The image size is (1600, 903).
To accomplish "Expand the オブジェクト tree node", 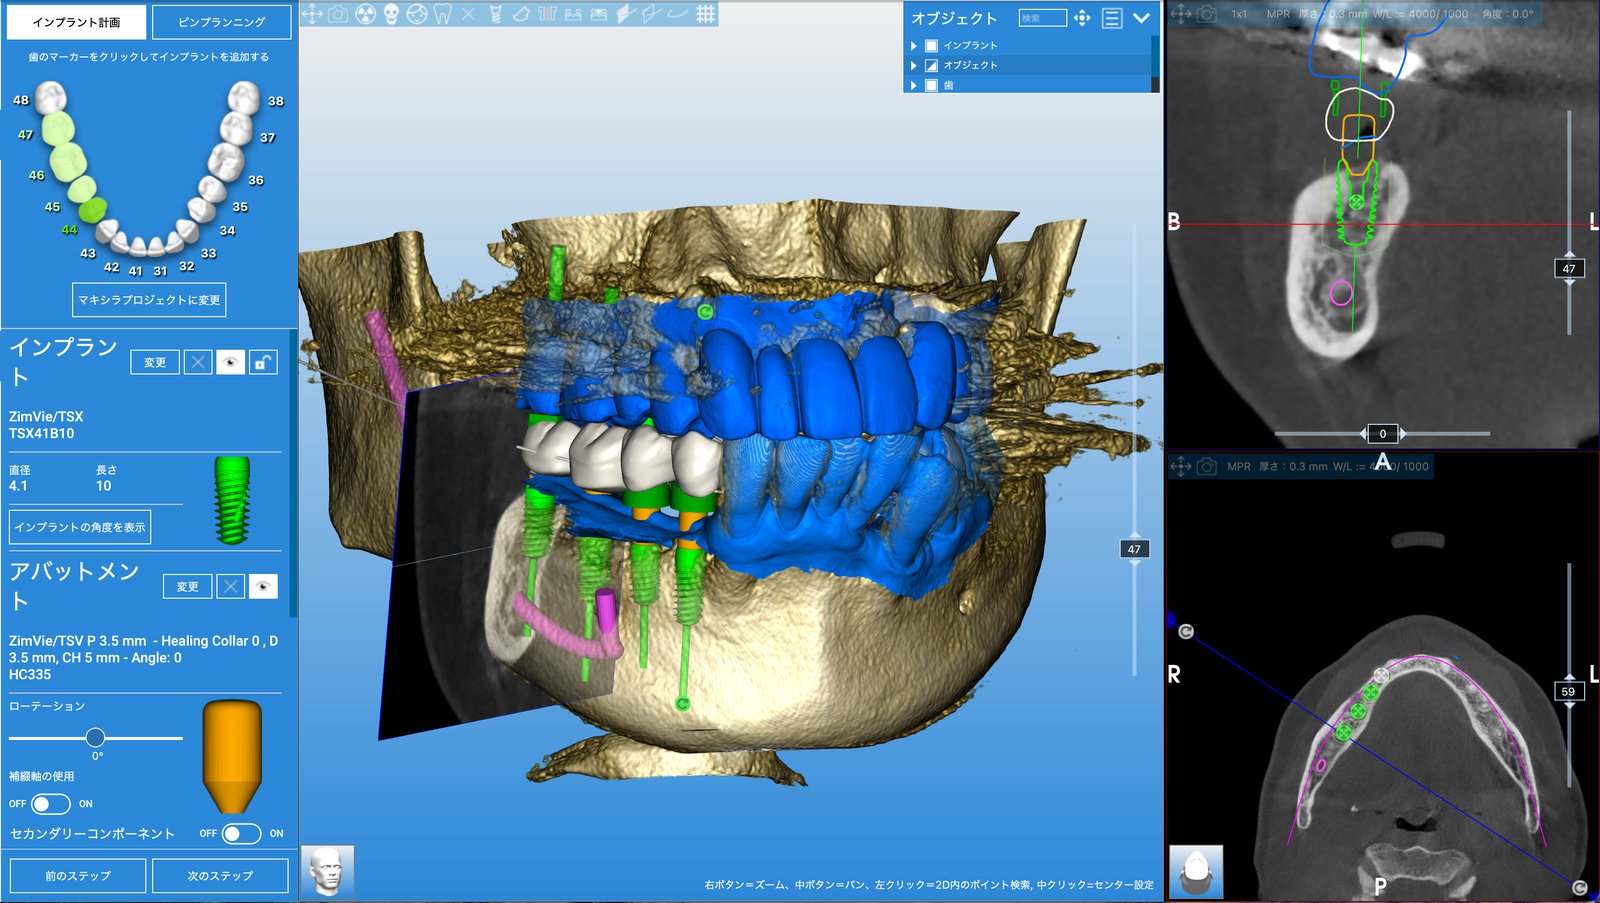I will pyautogui.click(x=913, y=65).
